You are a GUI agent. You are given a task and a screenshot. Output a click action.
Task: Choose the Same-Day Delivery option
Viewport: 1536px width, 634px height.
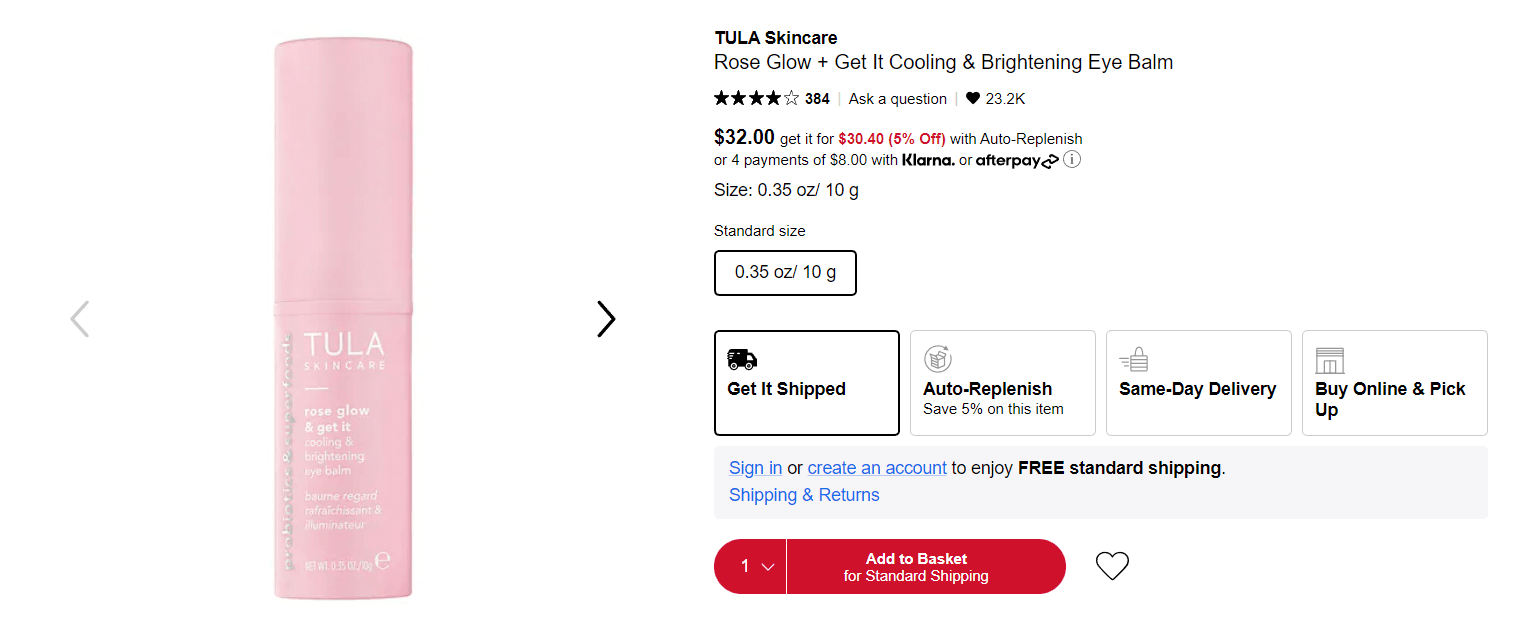coord(1198,389)
